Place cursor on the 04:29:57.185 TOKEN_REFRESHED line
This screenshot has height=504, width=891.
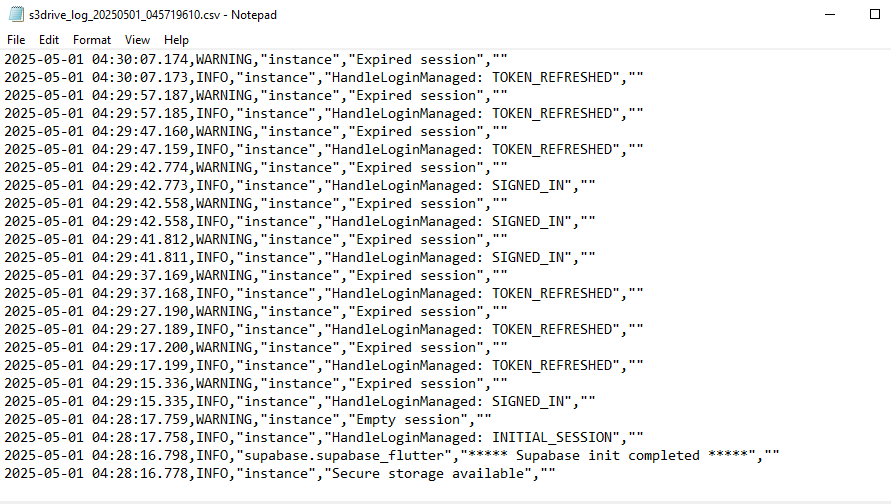(324, 114)
